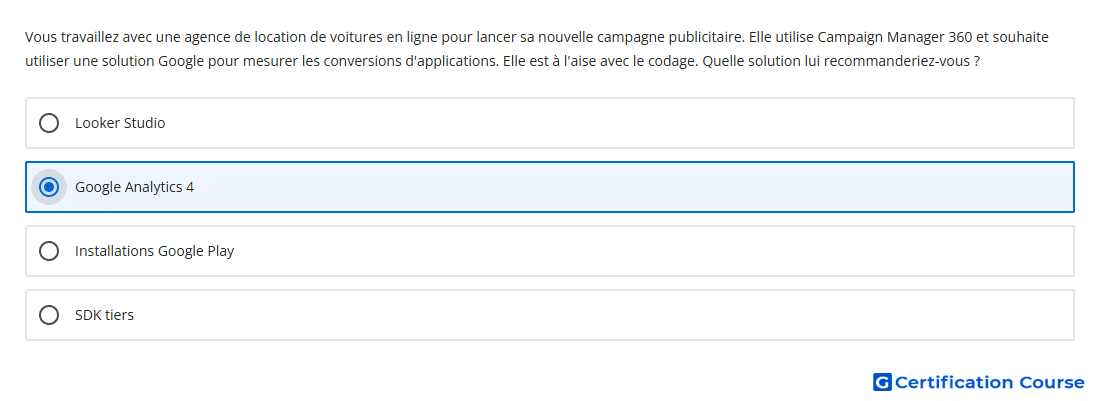Select the Looker Studio radio button
1100x401 pixels.
click(x=49, y=123)
